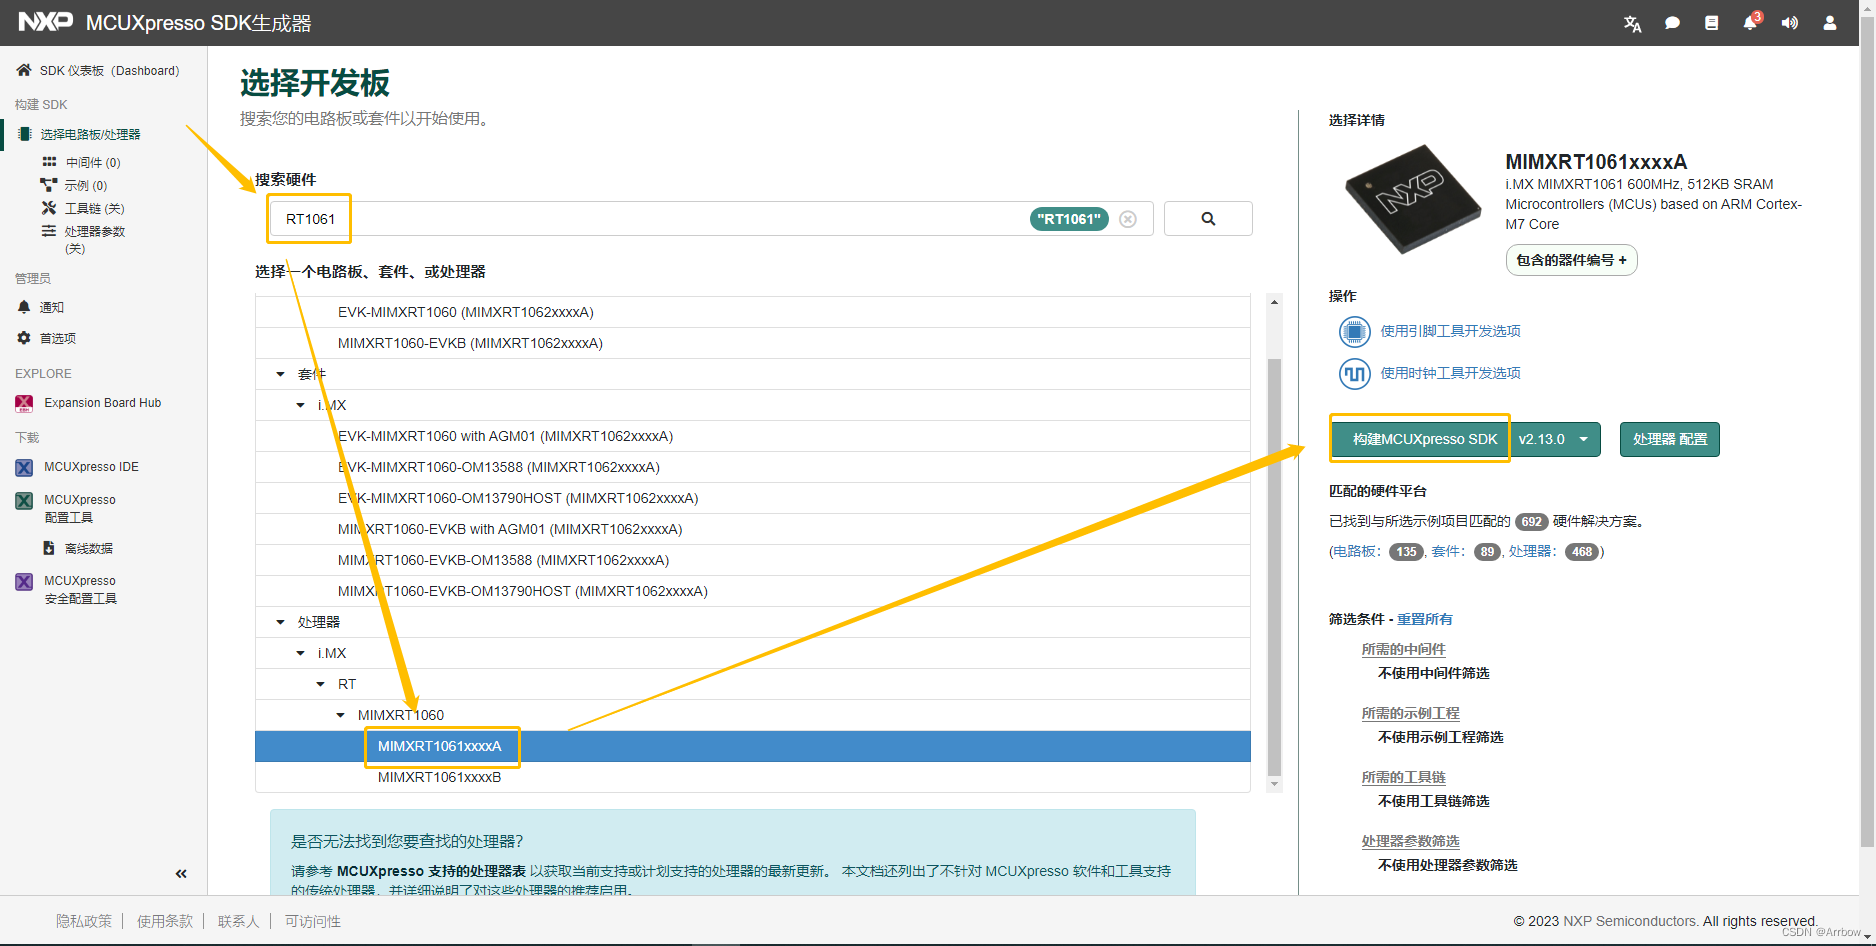The width and height of the screenshot is (1876, 946).
Task: Click the RT1061 search input field
Action: tap(711, 219)
